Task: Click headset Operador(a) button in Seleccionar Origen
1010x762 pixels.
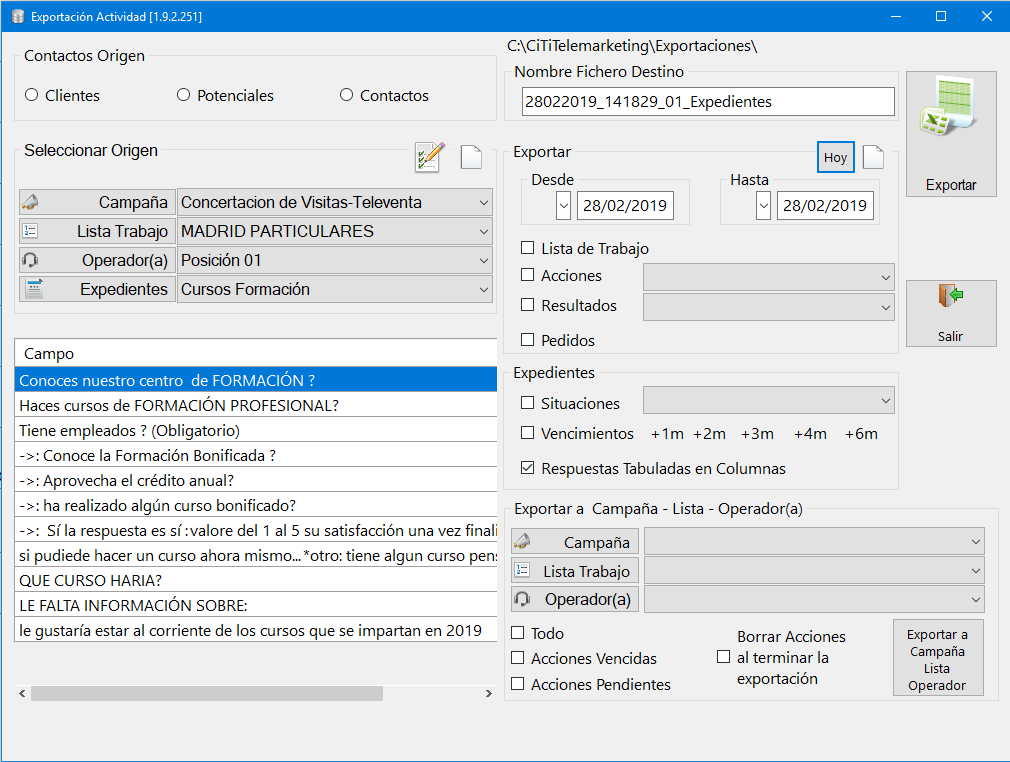Action: point(97,260)
